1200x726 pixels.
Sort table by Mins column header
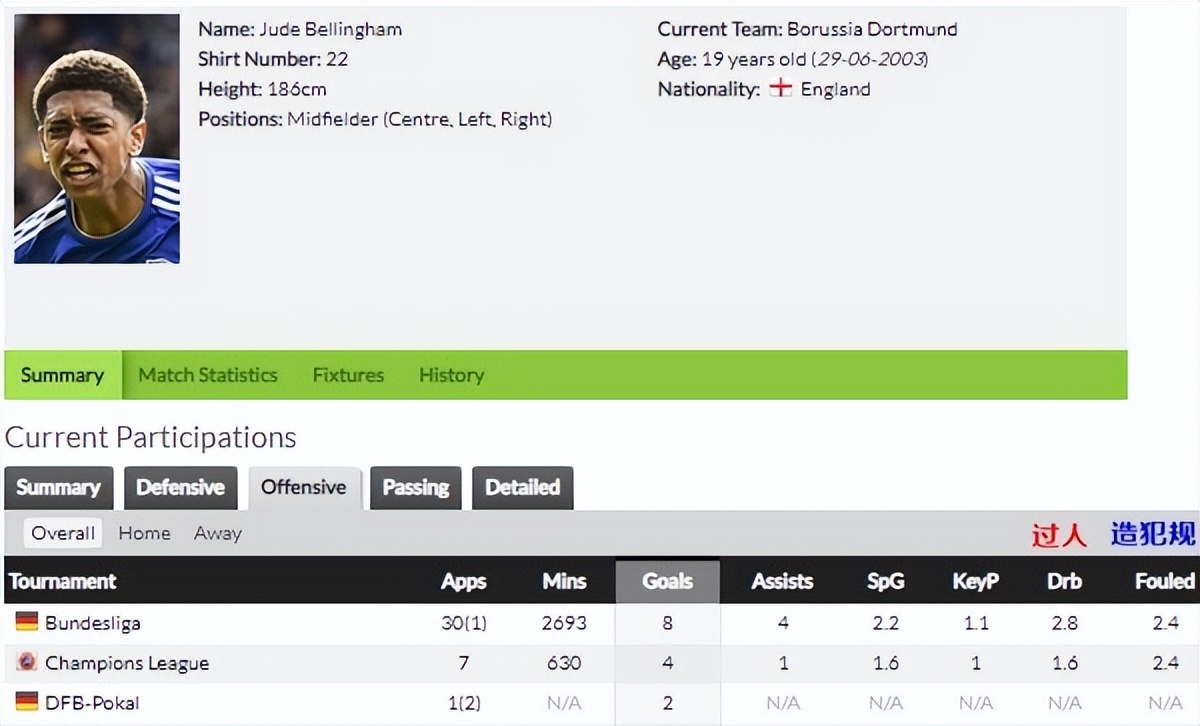coord(564,581)
